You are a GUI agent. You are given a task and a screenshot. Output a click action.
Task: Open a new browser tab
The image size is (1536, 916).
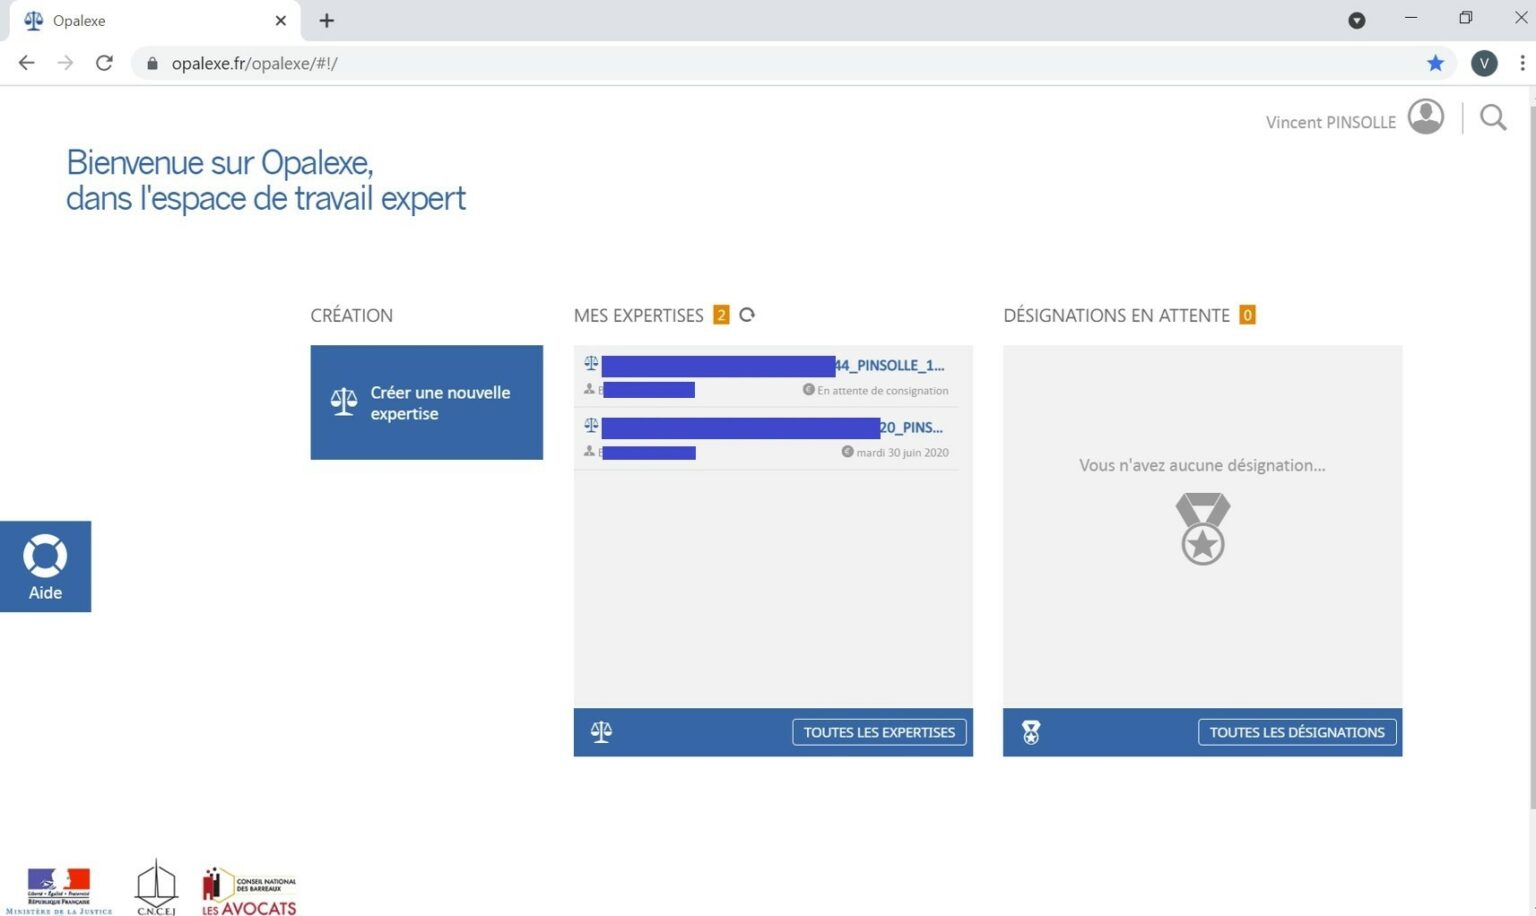point(326,20)
